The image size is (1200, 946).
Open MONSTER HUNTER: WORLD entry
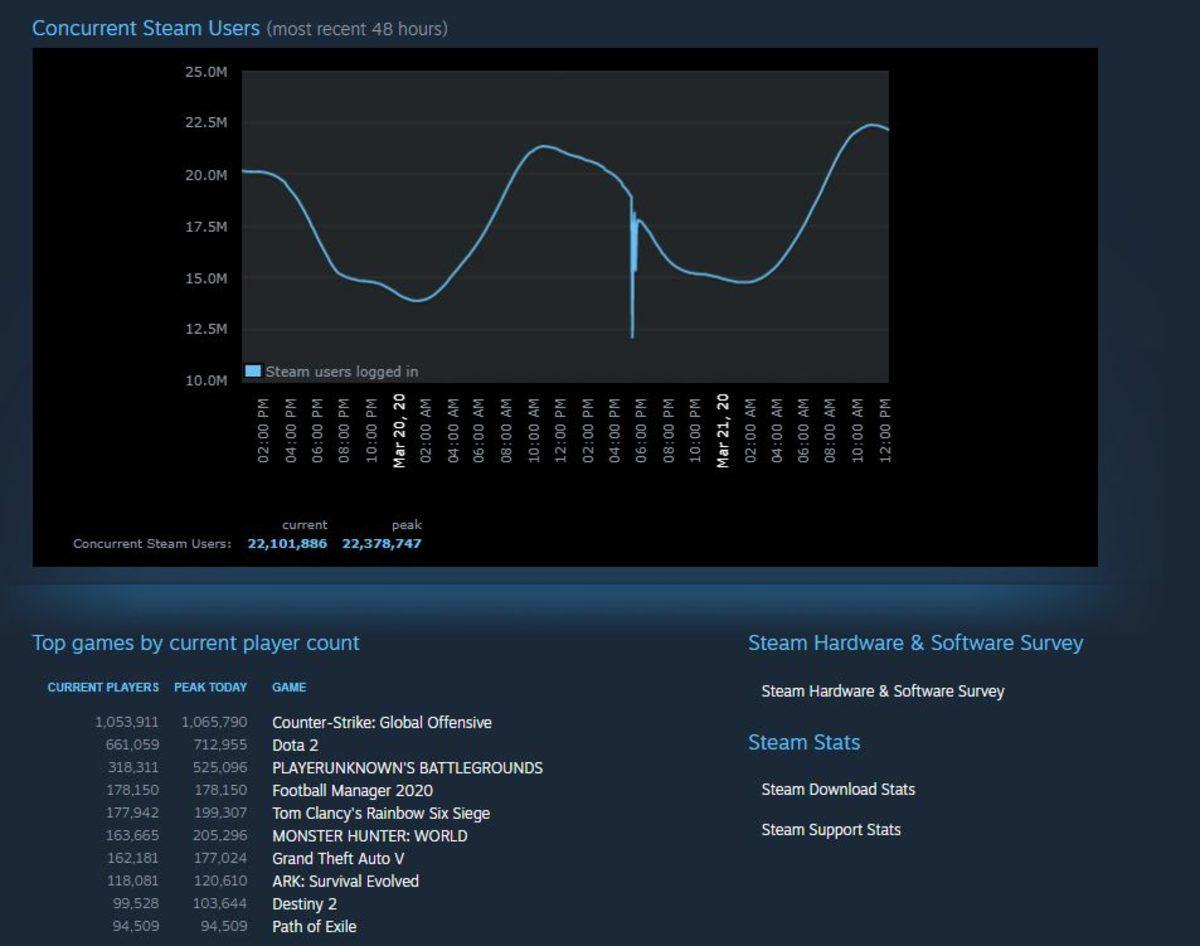368,836
